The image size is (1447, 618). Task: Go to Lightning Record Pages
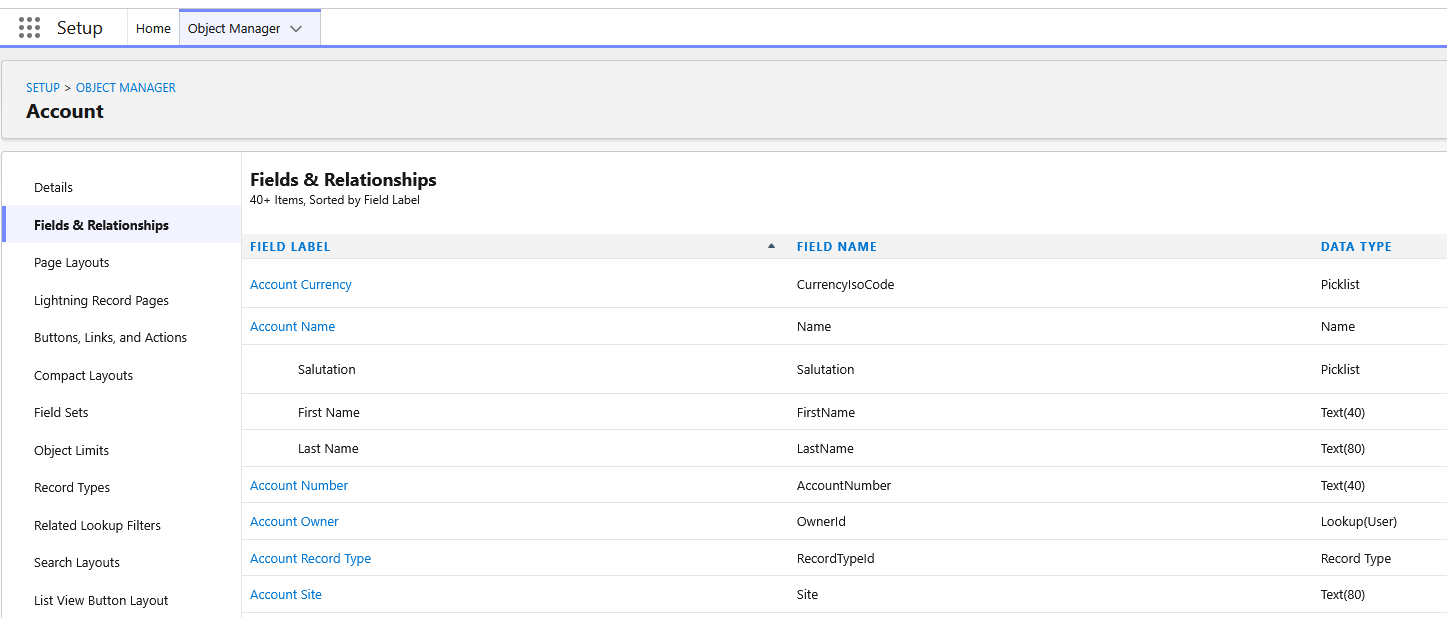click(101, 301)
